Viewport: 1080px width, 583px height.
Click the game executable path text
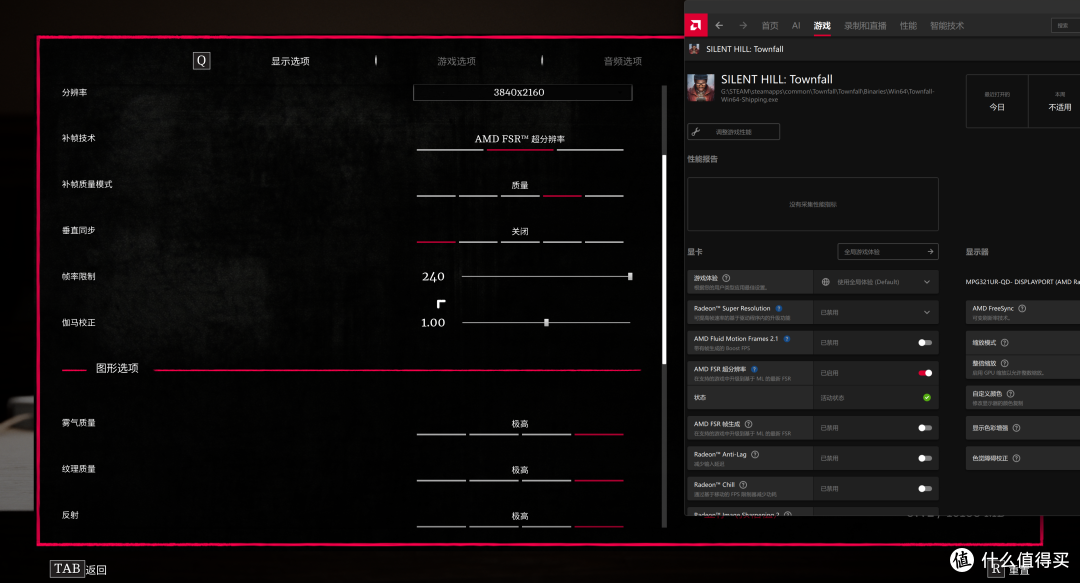point(827,95)
